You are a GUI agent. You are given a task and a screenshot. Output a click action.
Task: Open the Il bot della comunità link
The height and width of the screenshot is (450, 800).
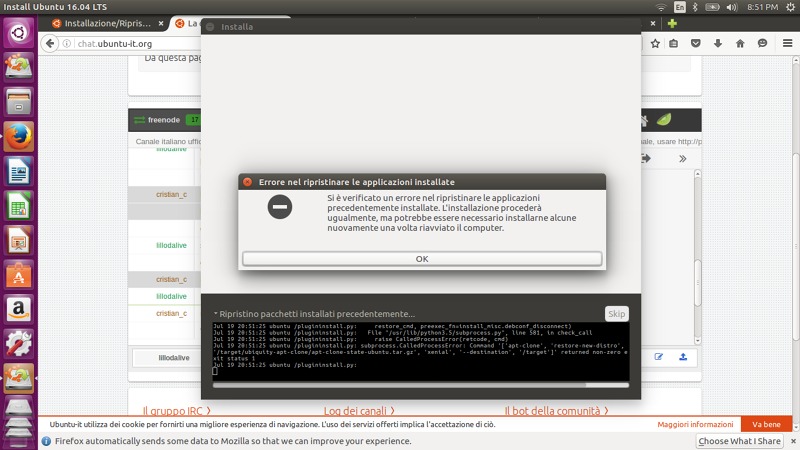point(557,411)
